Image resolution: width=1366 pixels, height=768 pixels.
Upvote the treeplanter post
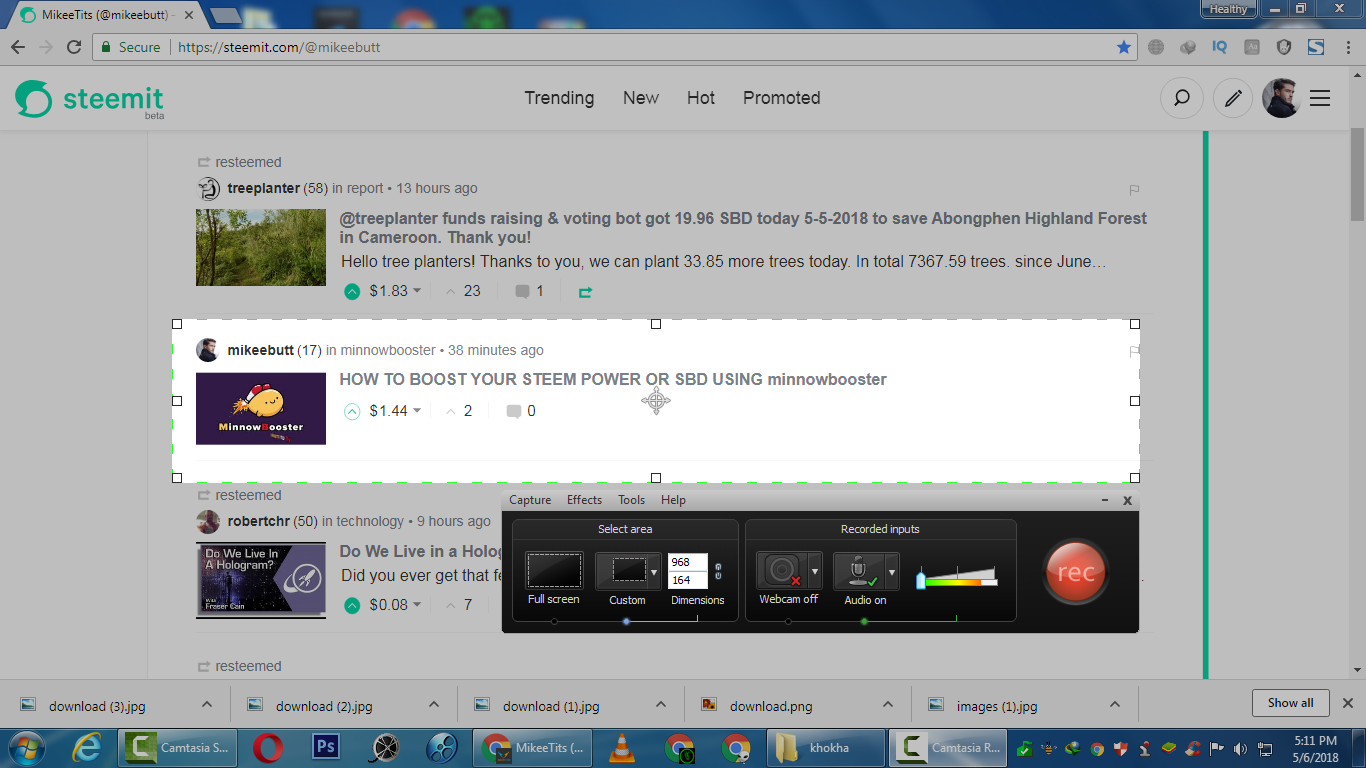pos(352,291)
